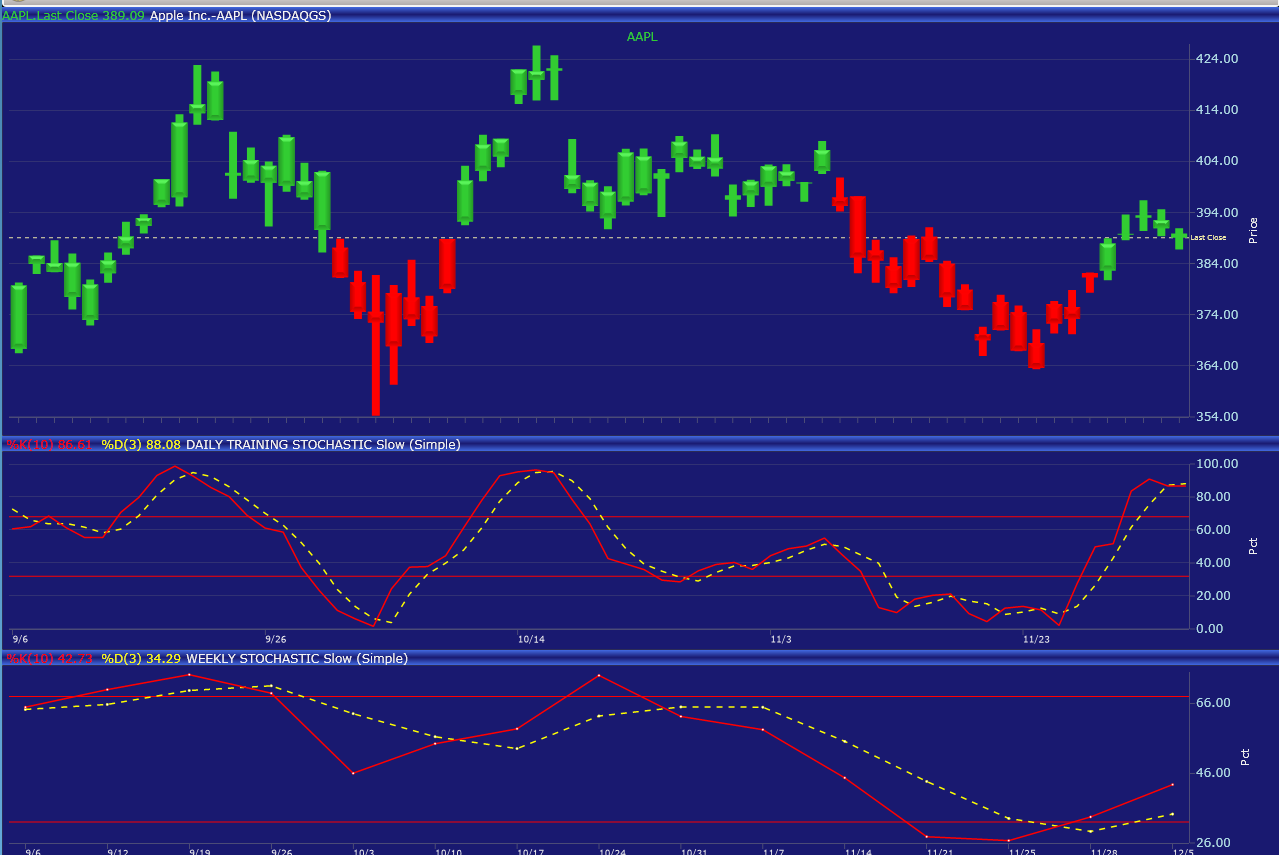Click the 10/24 date label on the weekly axis

(x=612, y=851)
